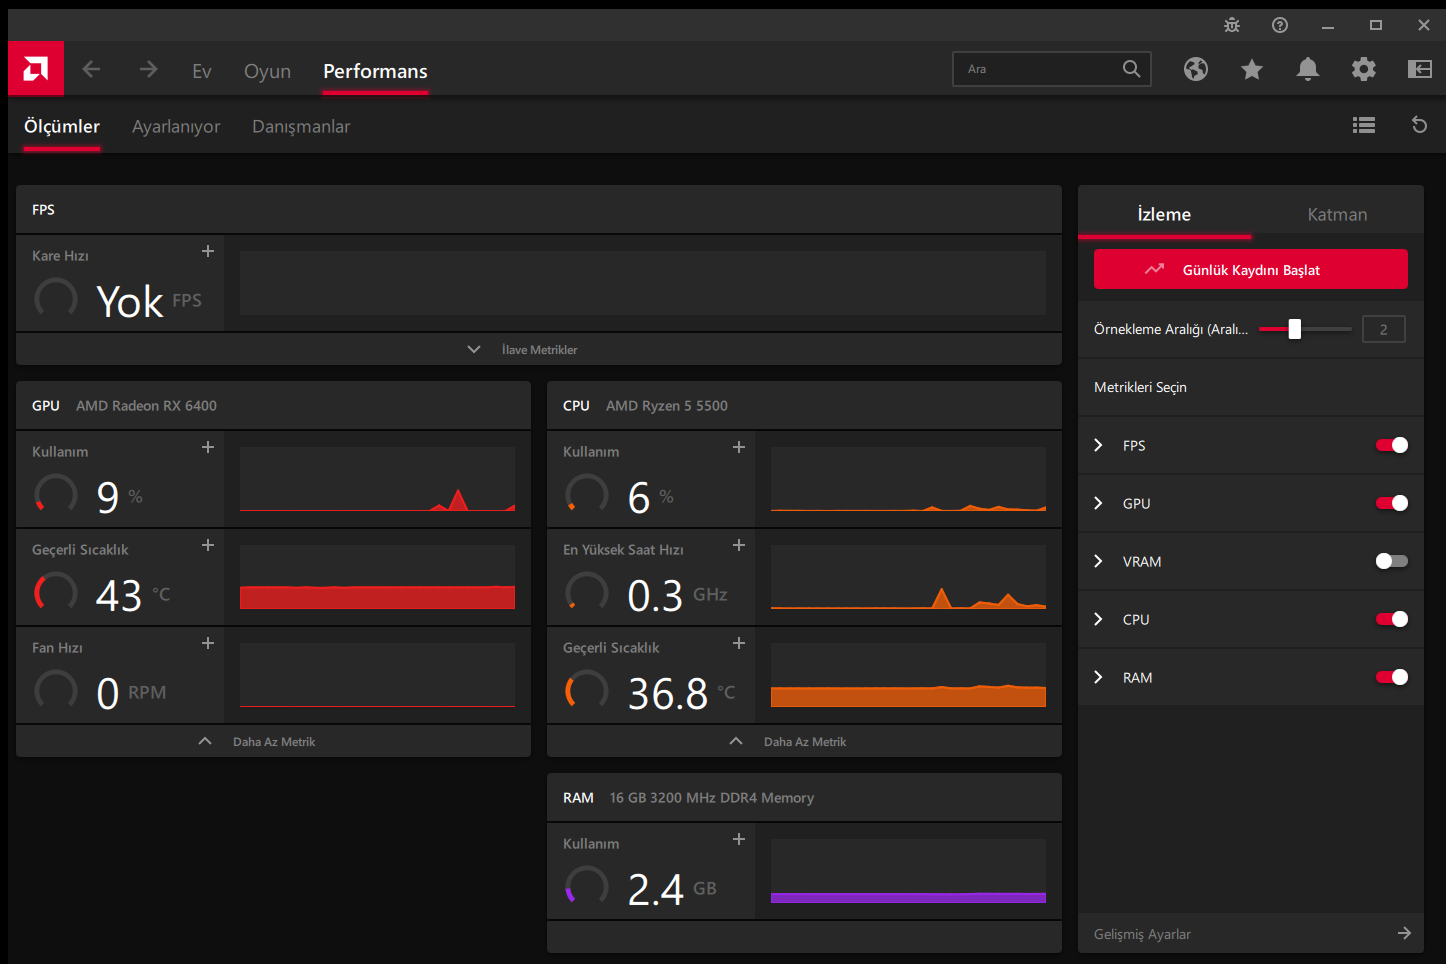The image size is (1446, 964).
Task: Toggle GPU metrics switch
Action: click(x=1392, y=503)
